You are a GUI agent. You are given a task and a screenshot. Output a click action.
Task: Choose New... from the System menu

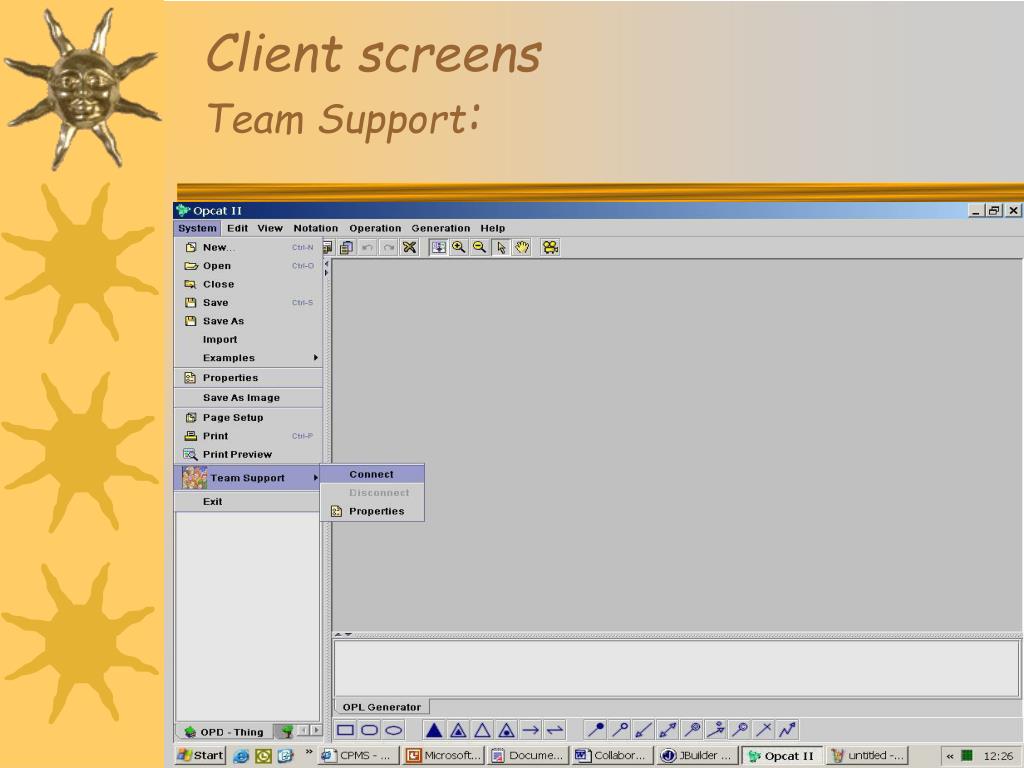pyautogui.click(x=249, y=248)
